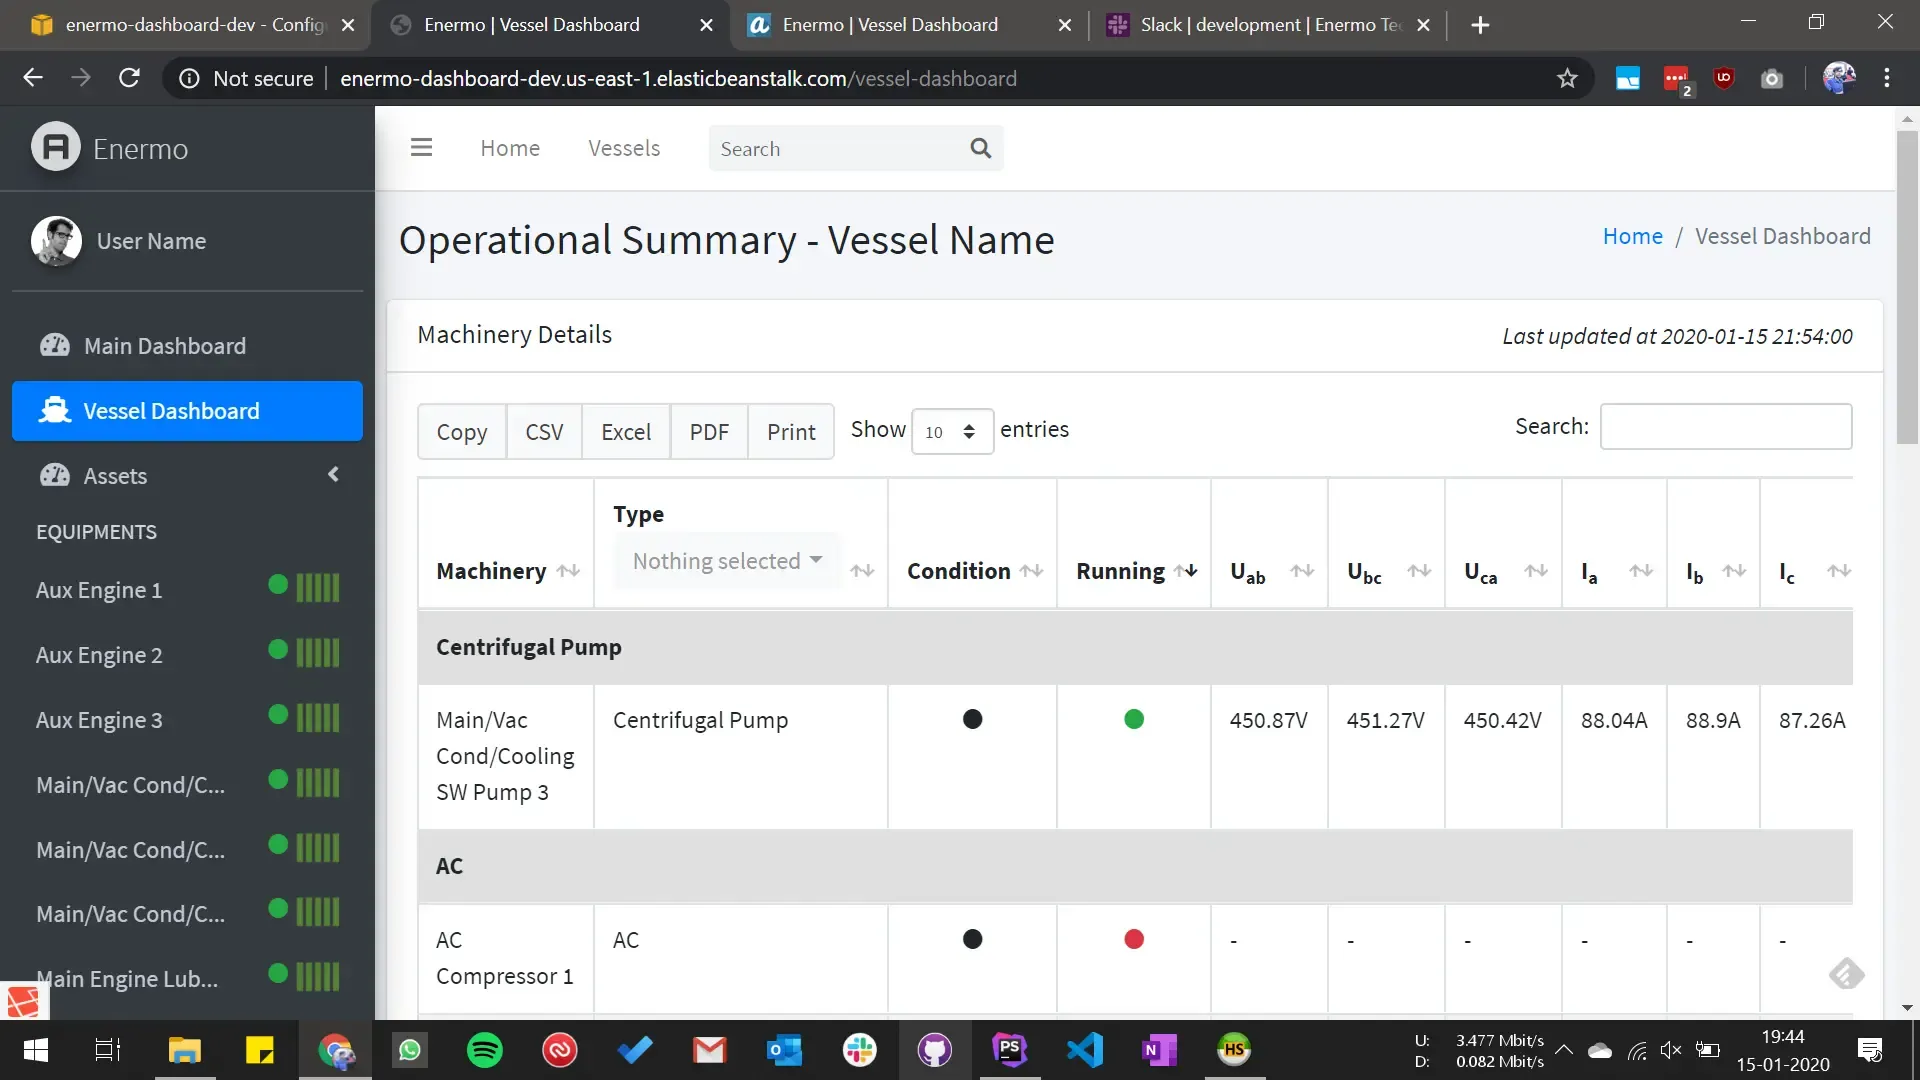The height and width of the screenshot is (1080, 1920).
Task: Reload the page in browser
Action: coord(129,78)
